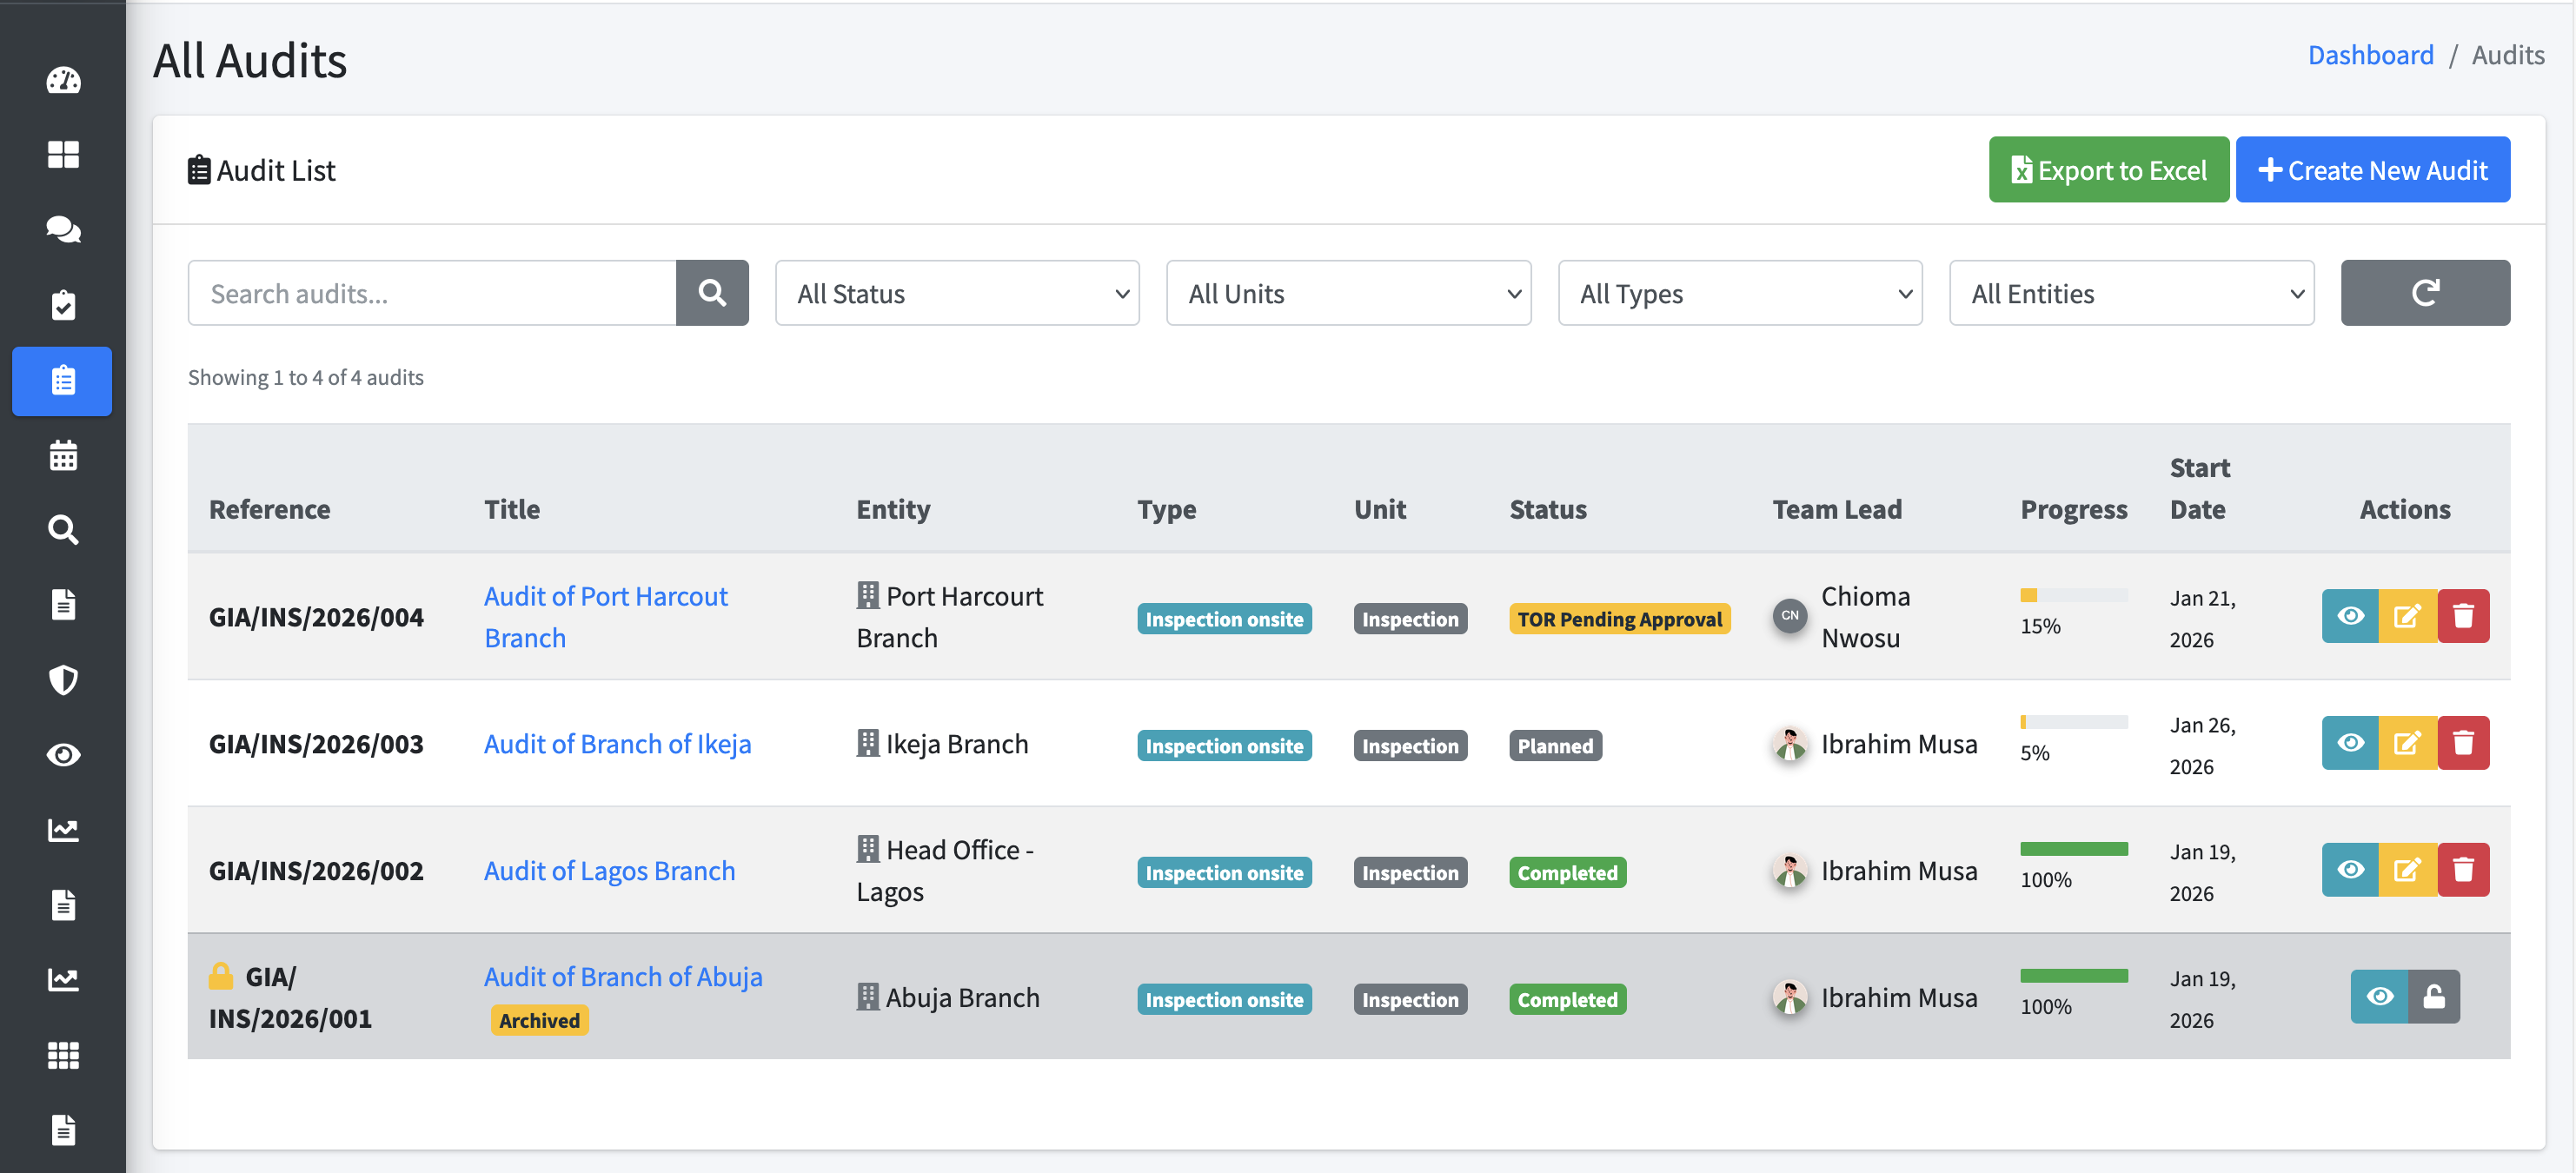2576x1173 pixels.
Task: Go to Dashboard via breadcrumb link
Action: click(x=2371, y=55)
